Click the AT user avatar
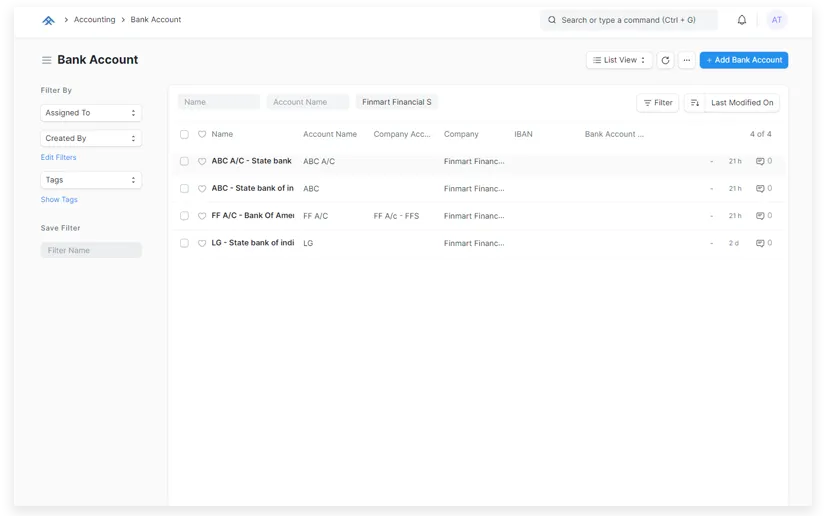Viewport: 826px width, 516px height. (776, 20)
